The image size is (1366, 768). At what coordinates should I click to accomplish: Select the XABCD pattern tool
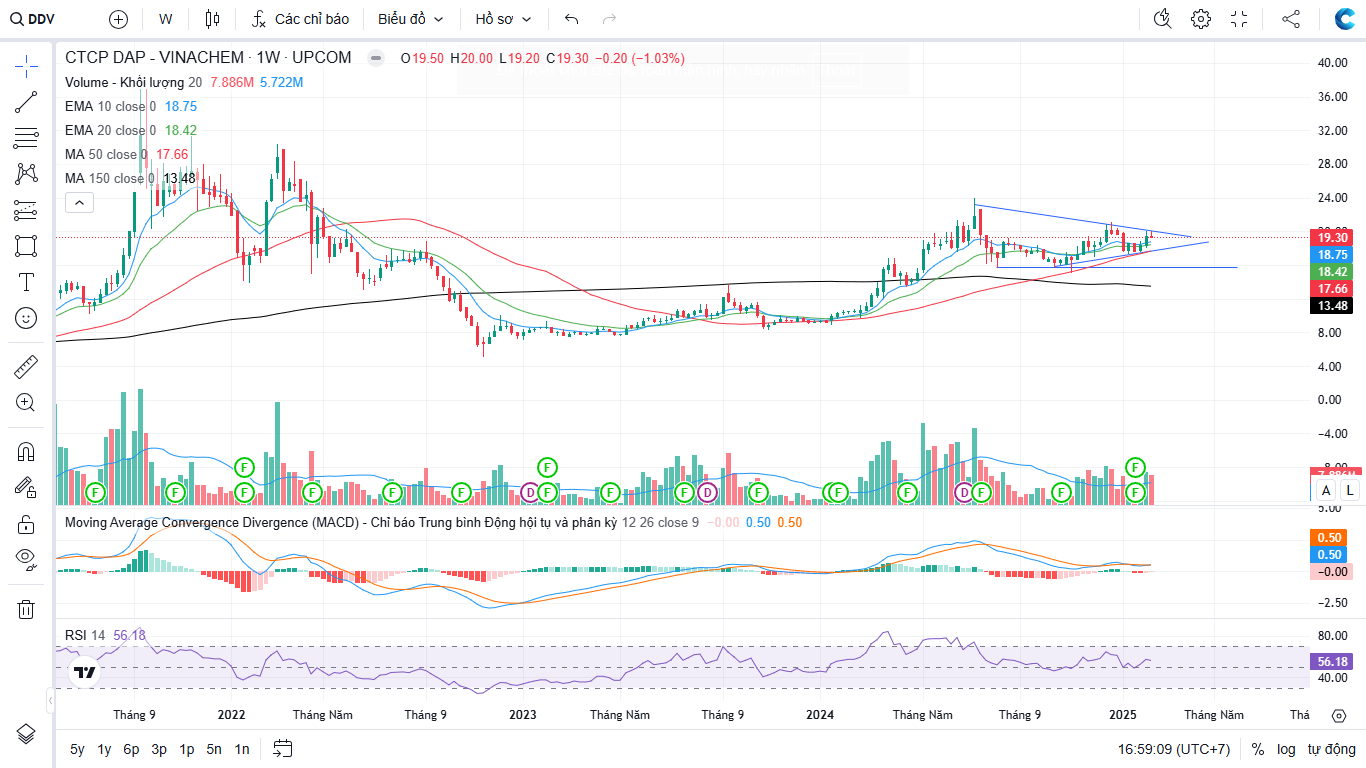[x=26, y=174]
